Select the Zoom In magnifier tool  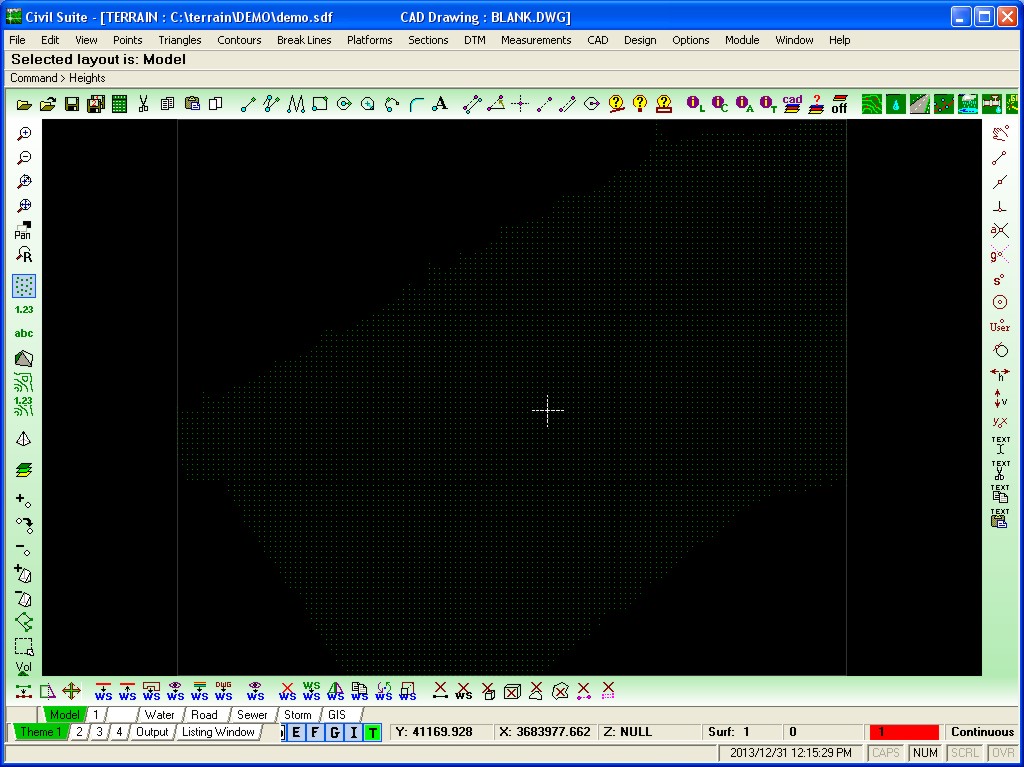[x=24, y=134]
